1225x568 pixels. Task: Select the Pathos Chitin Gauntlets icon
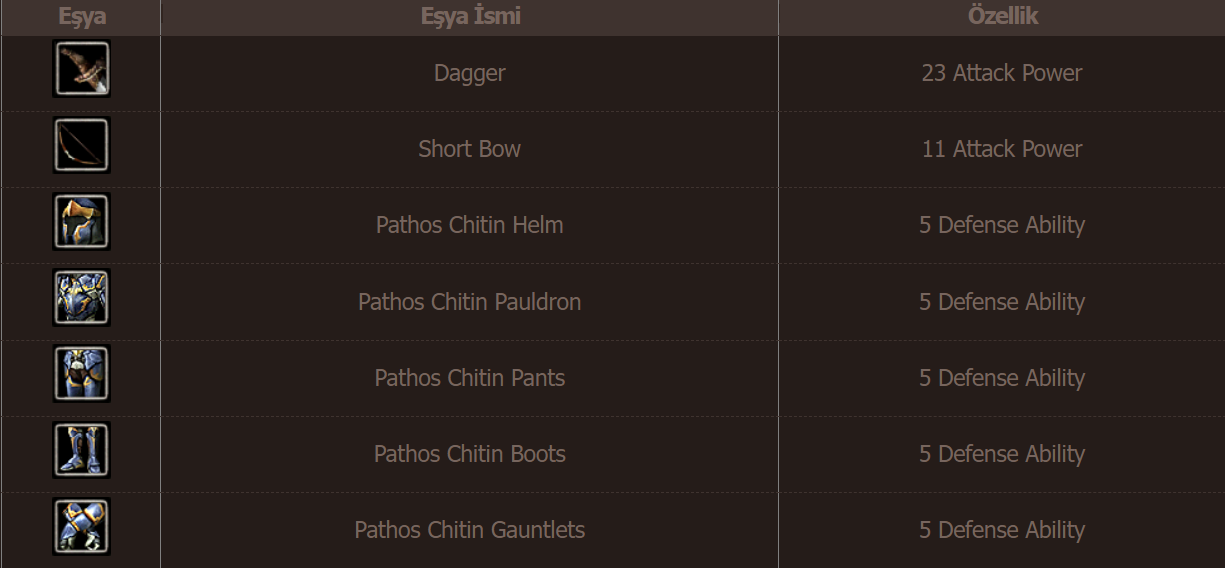pos(81,526)
